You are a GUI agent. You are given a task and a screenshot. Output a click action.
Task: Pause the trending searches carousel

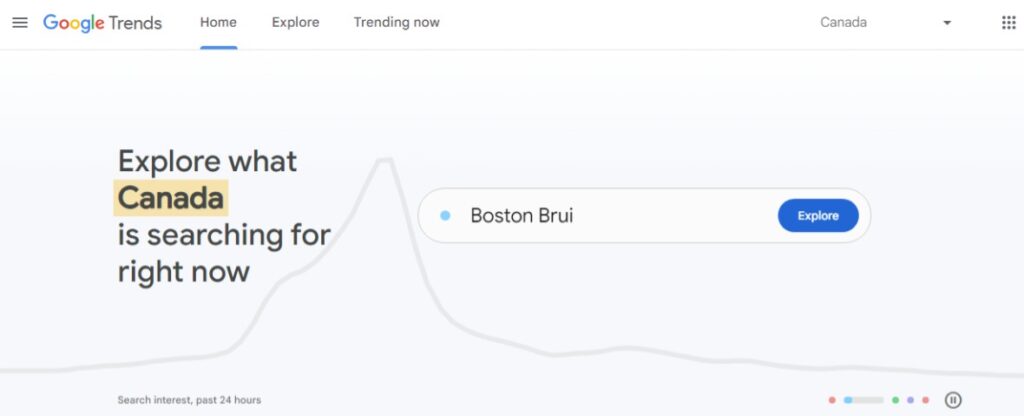953,400
